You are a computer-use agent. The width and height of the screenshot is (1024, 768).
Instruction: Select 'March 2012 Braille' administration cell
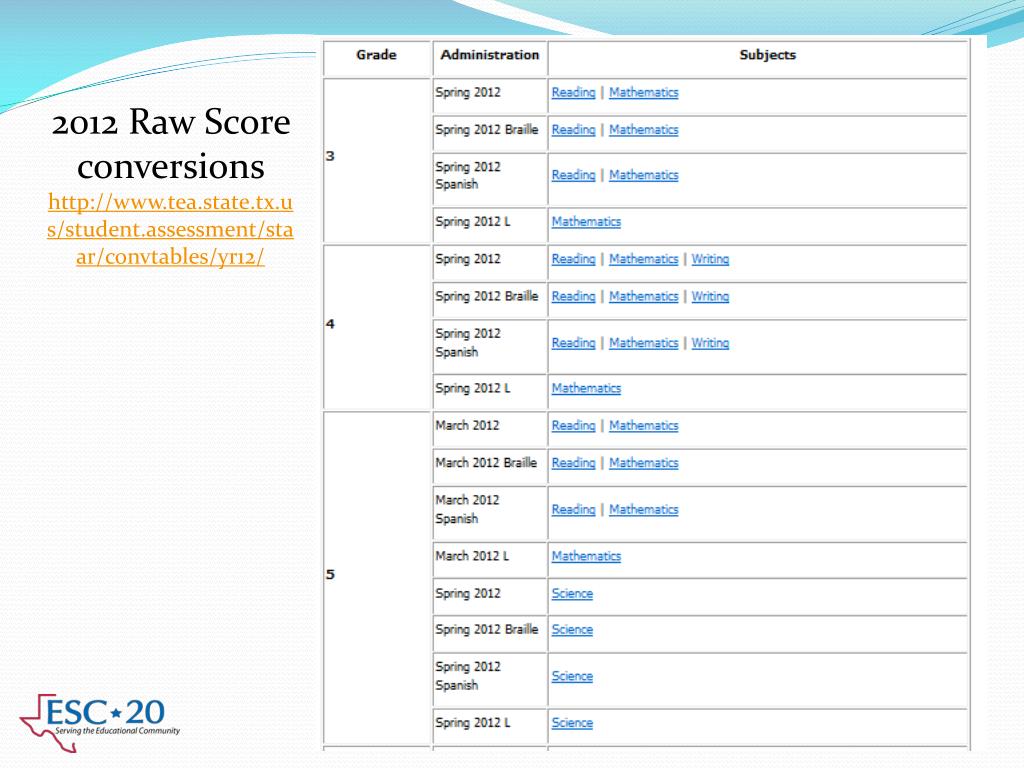(x=490, y=467)
